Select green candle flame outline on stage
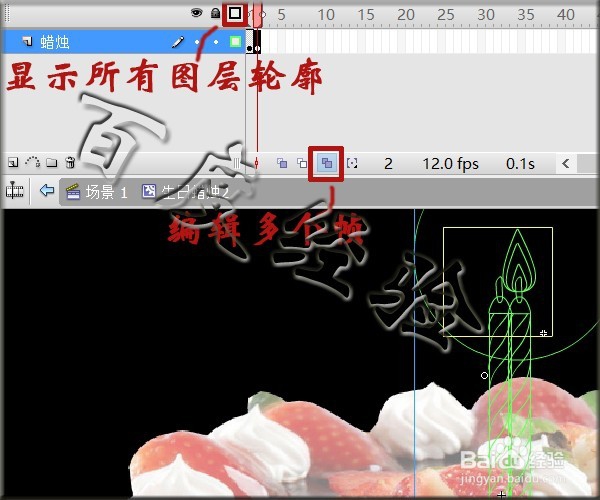The width and height of the screenshot is (600, 500). click(517, 262)
